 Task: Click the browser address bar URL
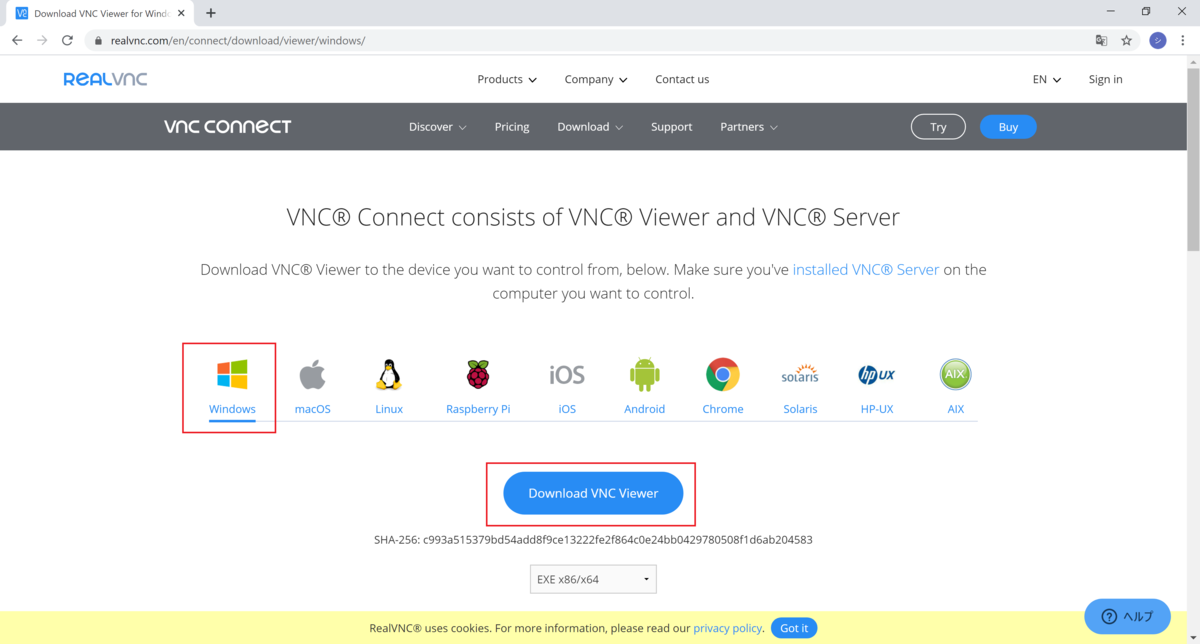[x=238, y=41]
